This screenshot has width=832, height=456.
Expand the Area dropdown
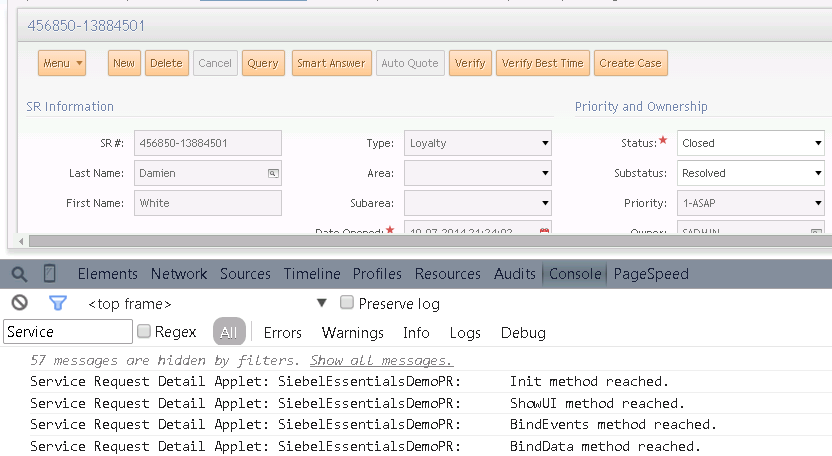544,173
